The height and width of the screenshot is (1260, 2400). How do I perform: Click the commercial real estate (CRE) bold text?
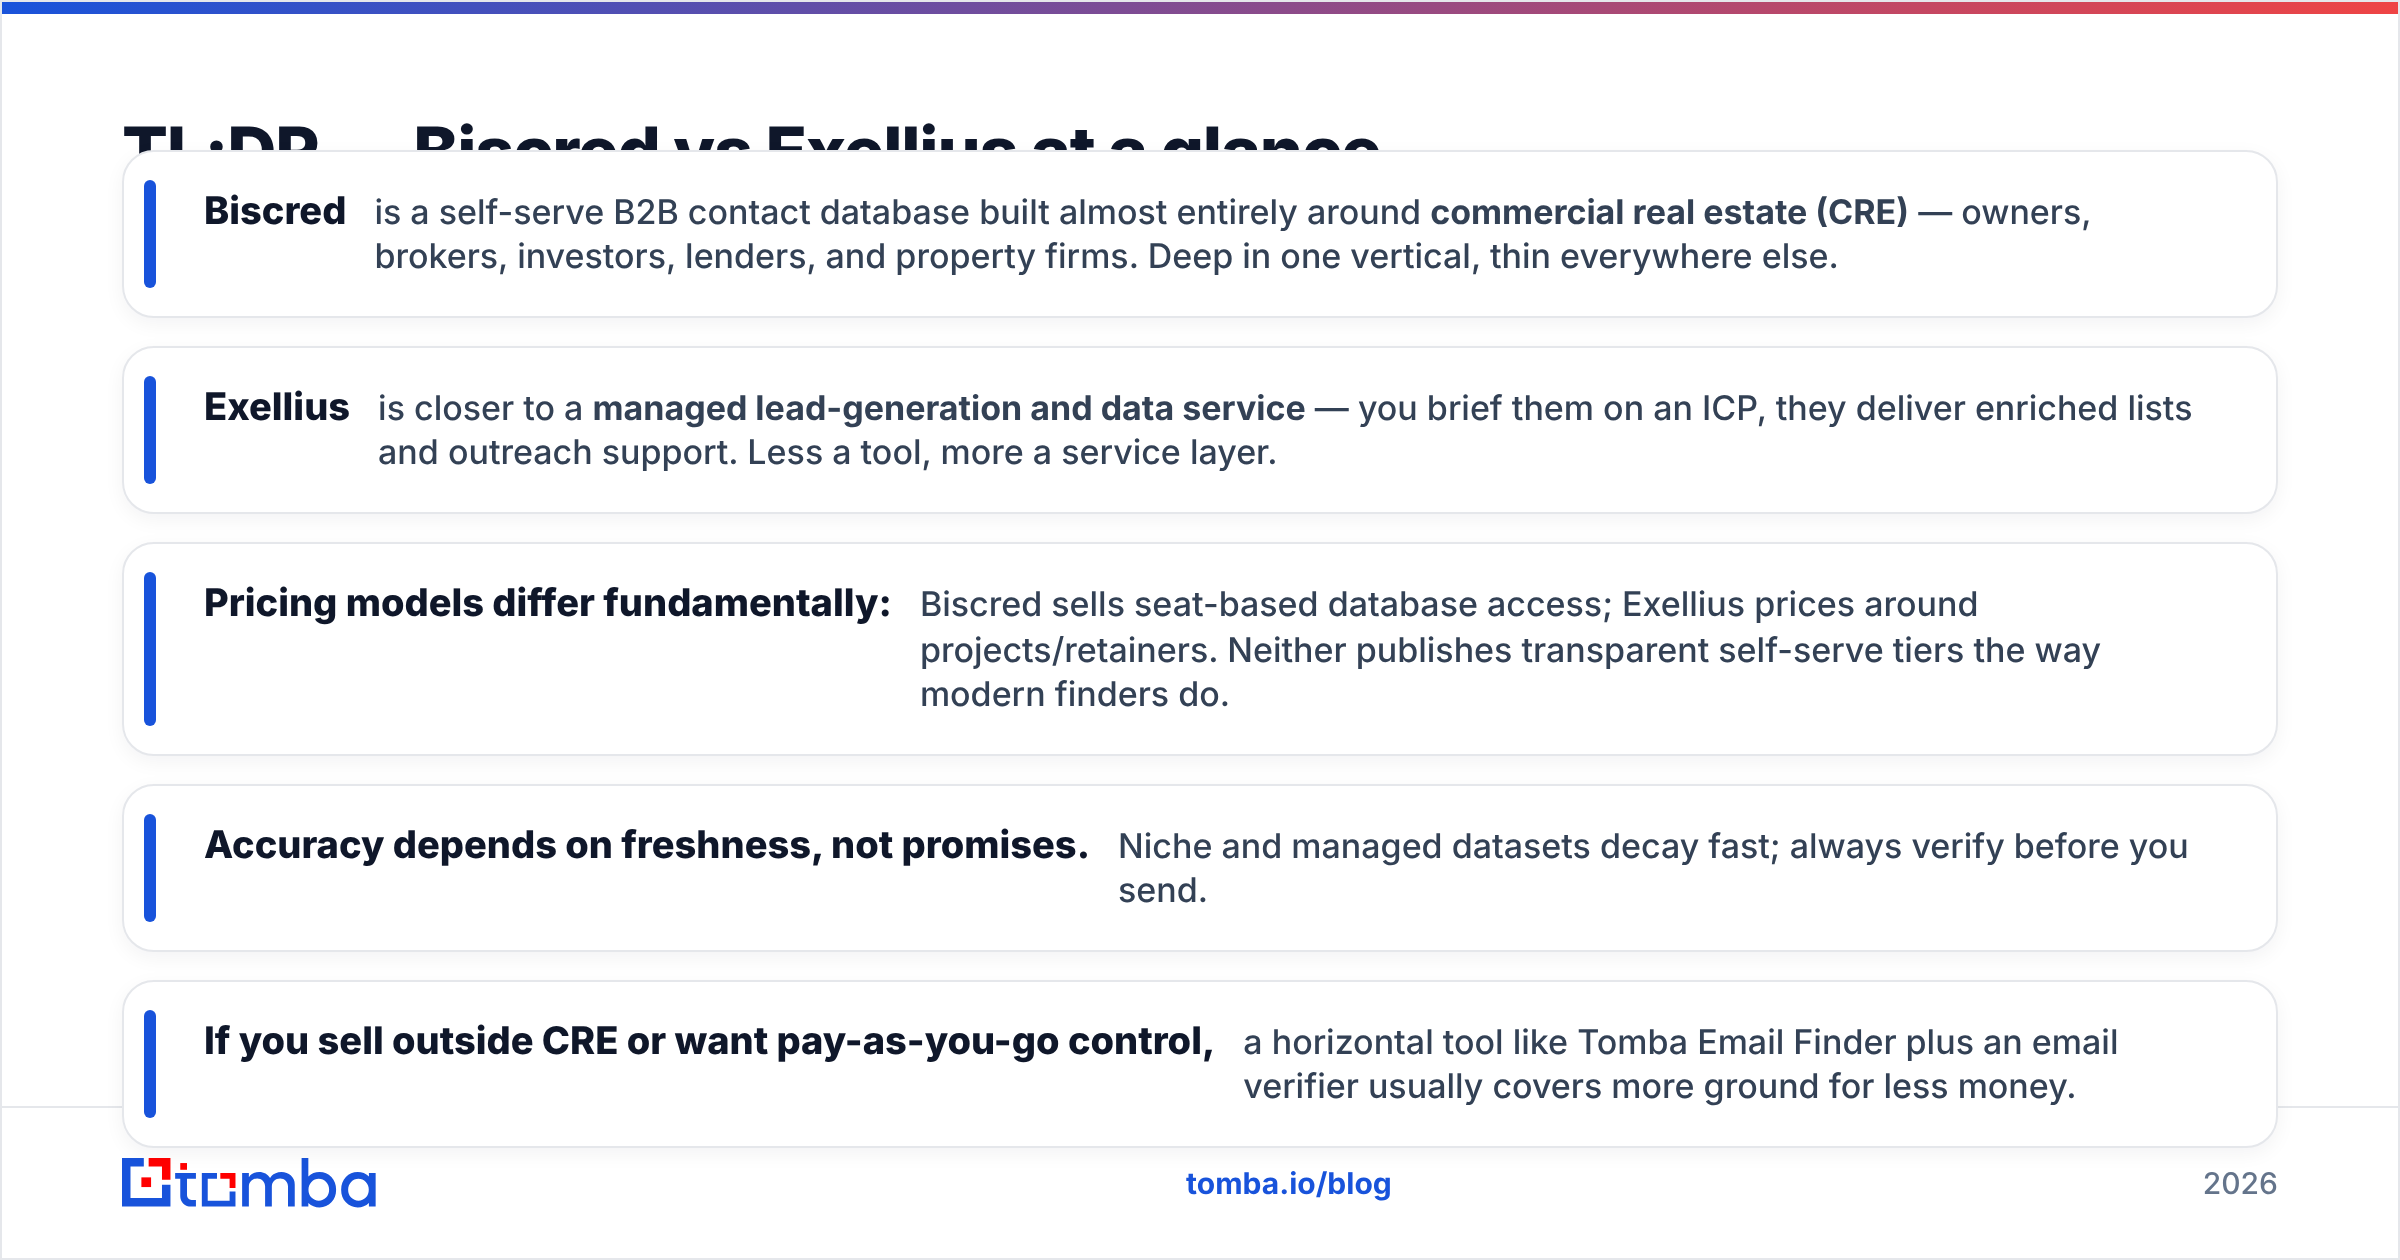[1669, 212]
